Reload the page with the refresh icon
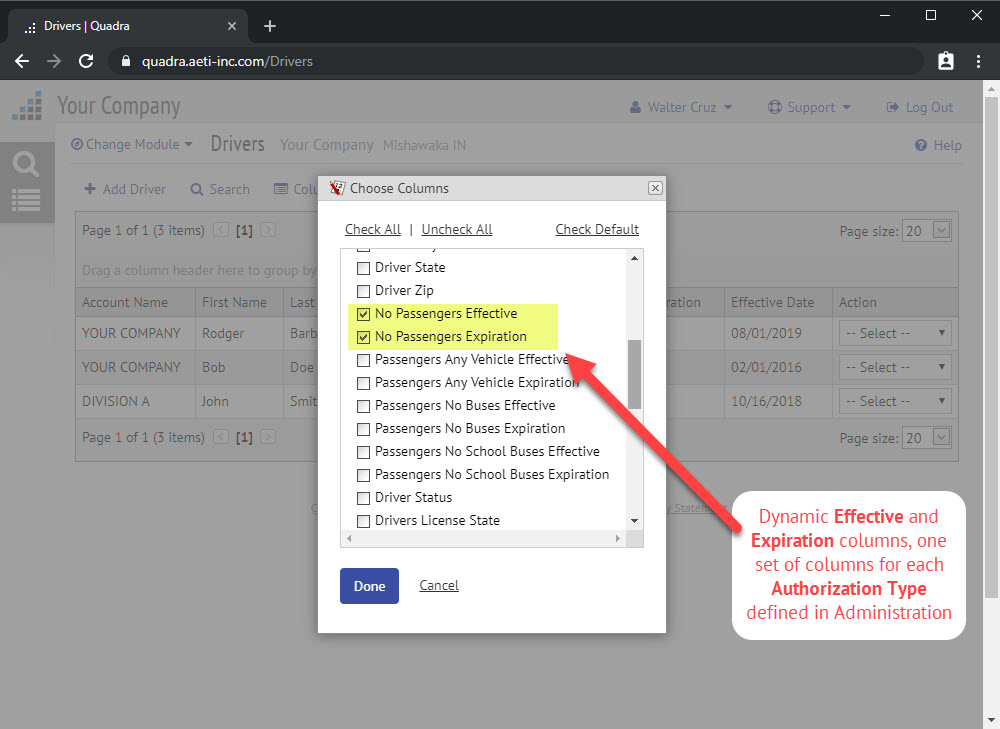 [x=86, y=61]
